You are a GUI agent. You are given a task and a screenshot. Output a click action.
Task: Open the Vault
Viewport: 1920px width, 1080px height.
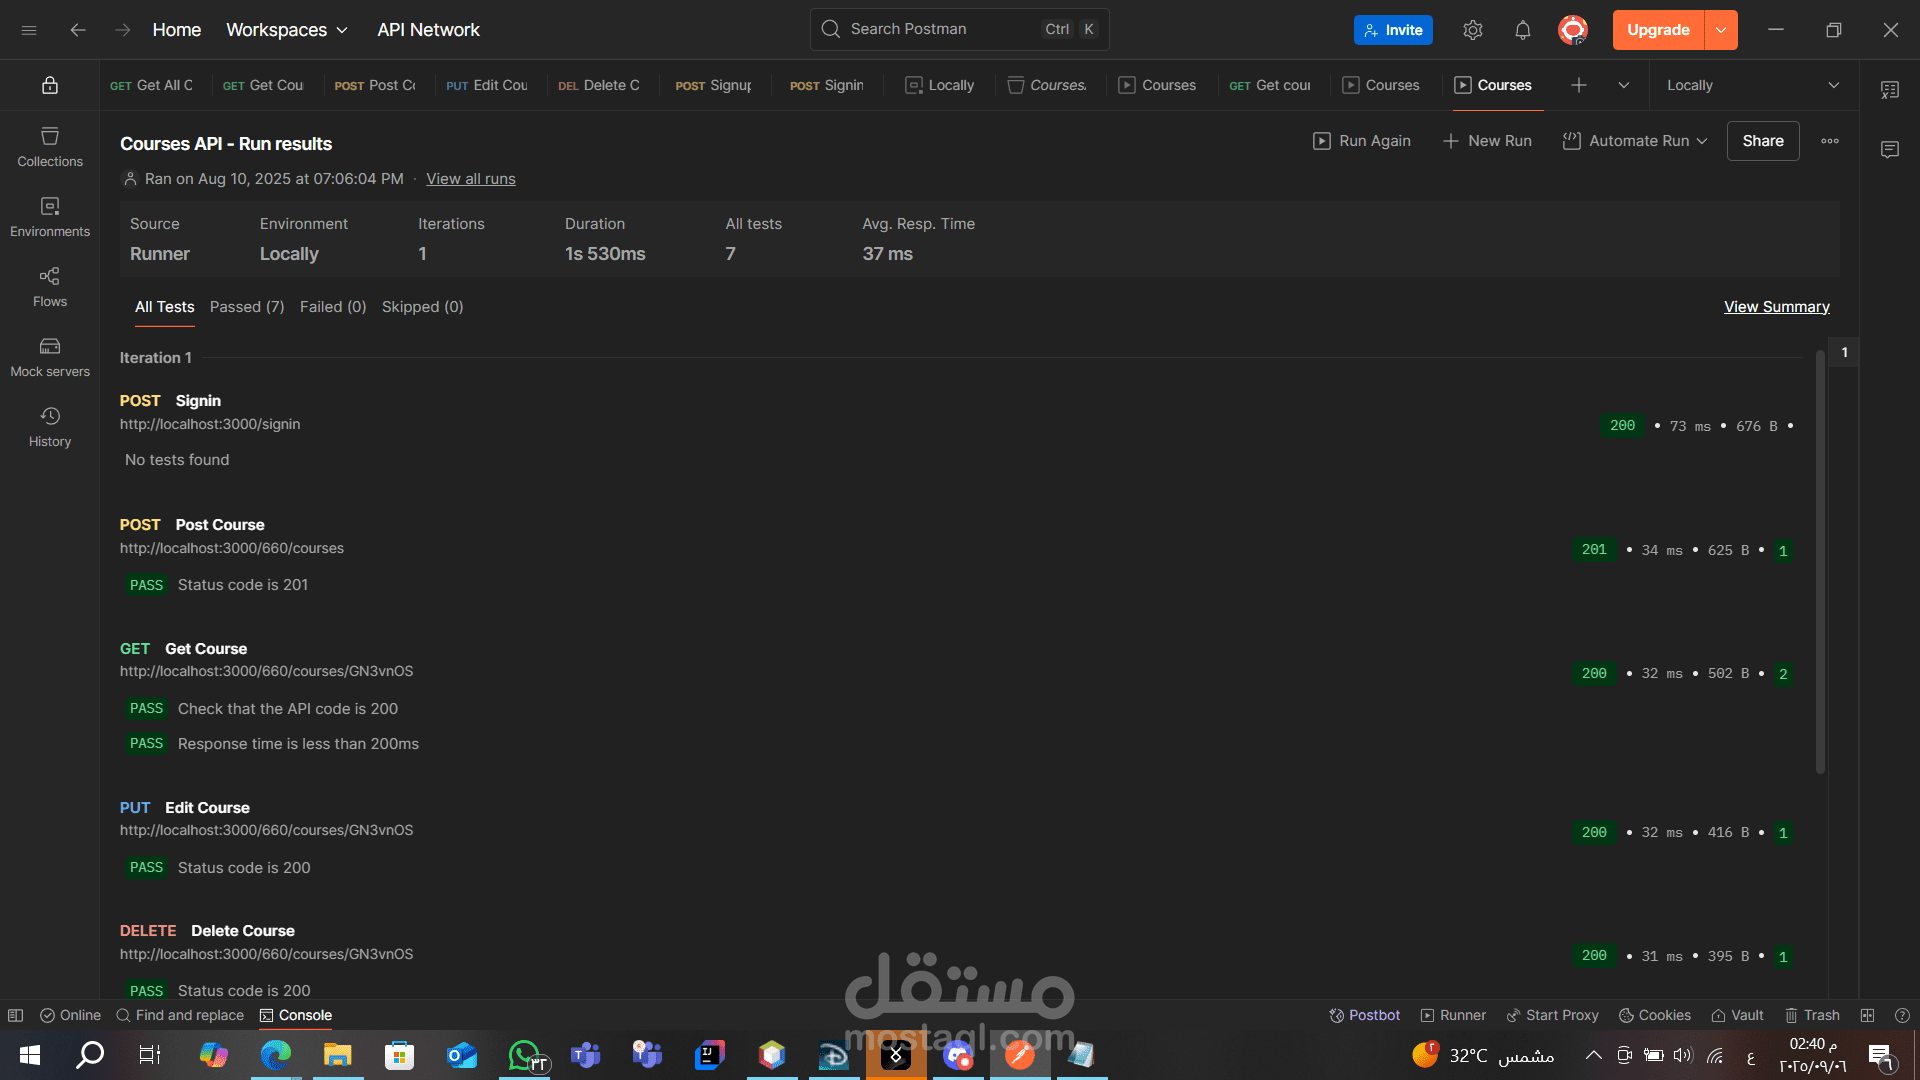1737,1015
